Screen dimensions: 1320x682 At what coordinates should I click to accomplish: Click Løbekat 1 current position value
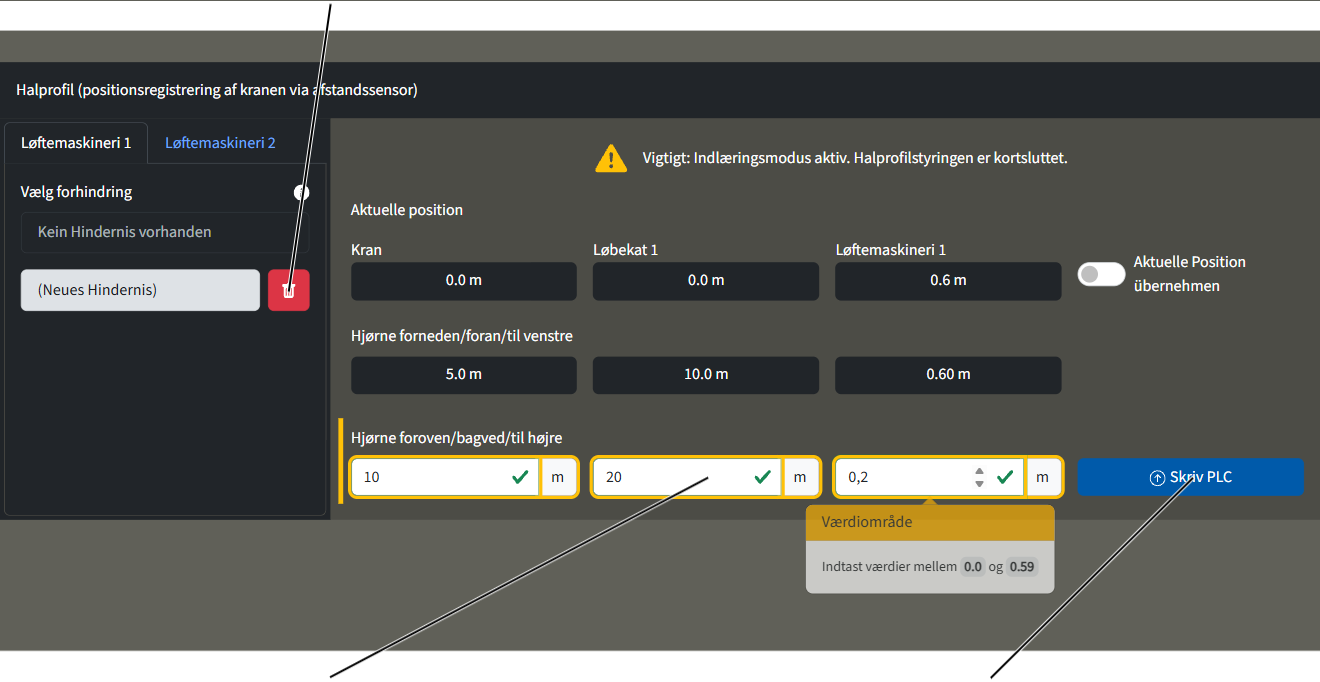[706, 281]
